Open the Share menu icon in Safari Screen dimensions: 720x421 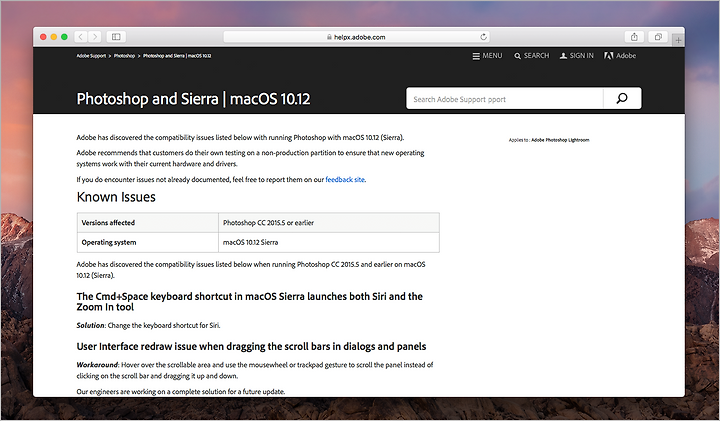point(634,37)
